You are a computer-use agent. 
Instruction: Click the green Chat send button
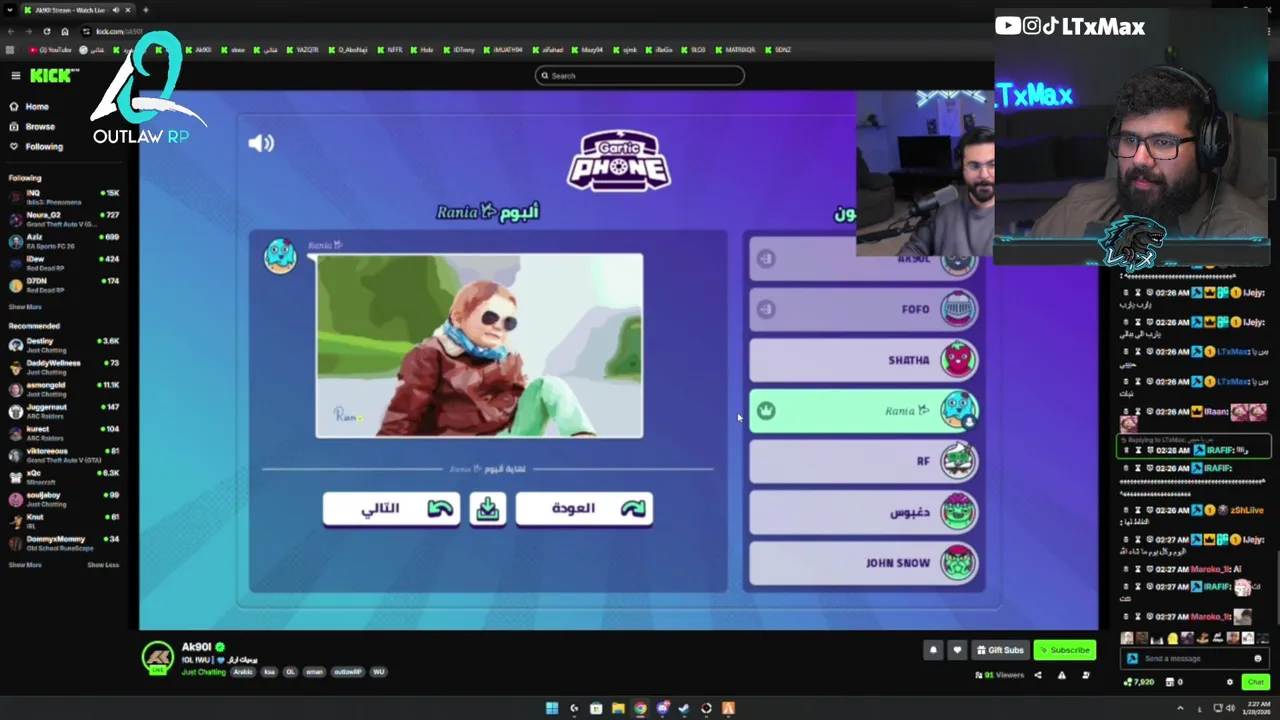[1256, 682]
